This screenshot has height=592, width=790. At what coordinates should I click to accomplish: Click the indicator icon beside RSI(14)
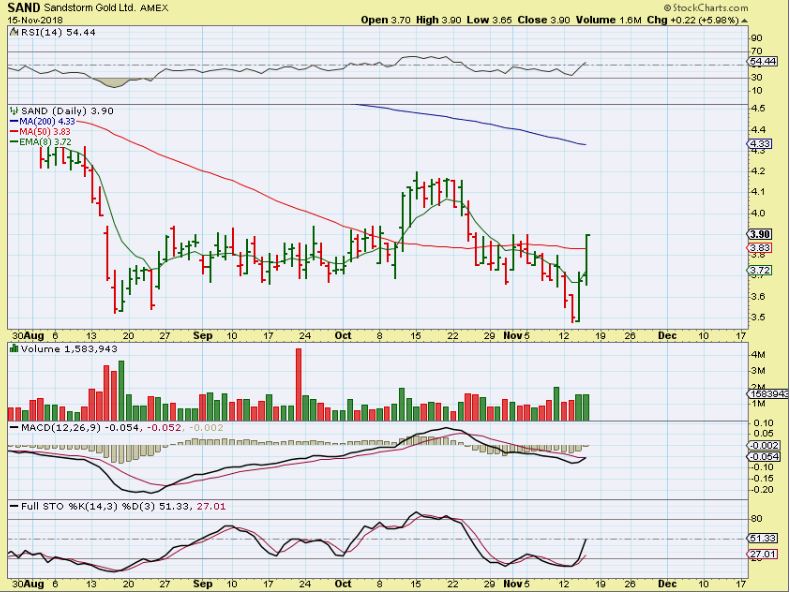tap(14, 32)
